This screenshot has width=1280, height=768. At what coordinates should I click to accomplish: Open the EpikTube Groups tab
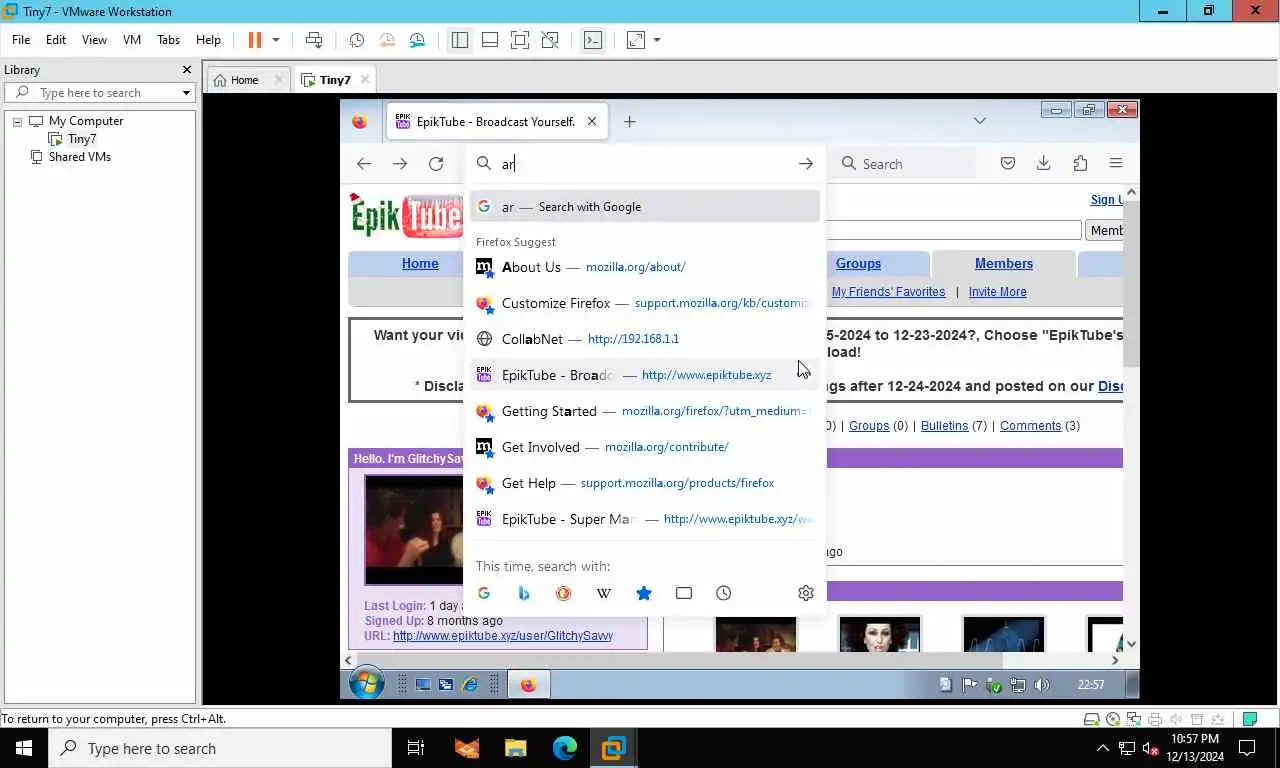858,264
